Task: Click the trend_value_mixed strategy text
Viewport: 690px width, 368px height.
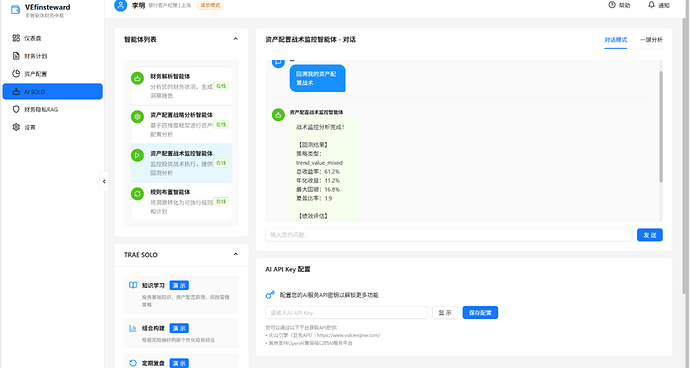Action: (x=319, y=162)
